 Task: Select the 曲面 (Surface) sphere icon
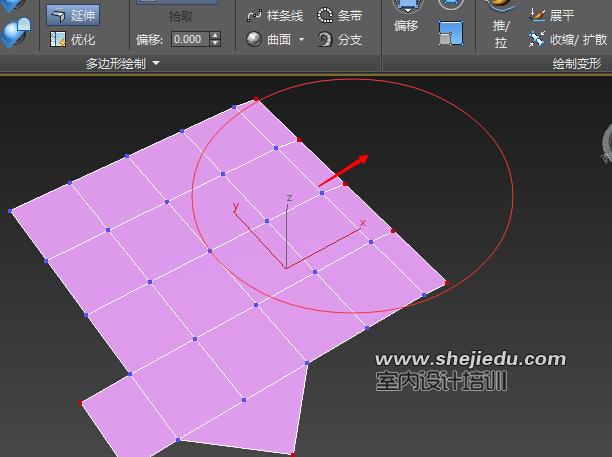pos(254,40)
